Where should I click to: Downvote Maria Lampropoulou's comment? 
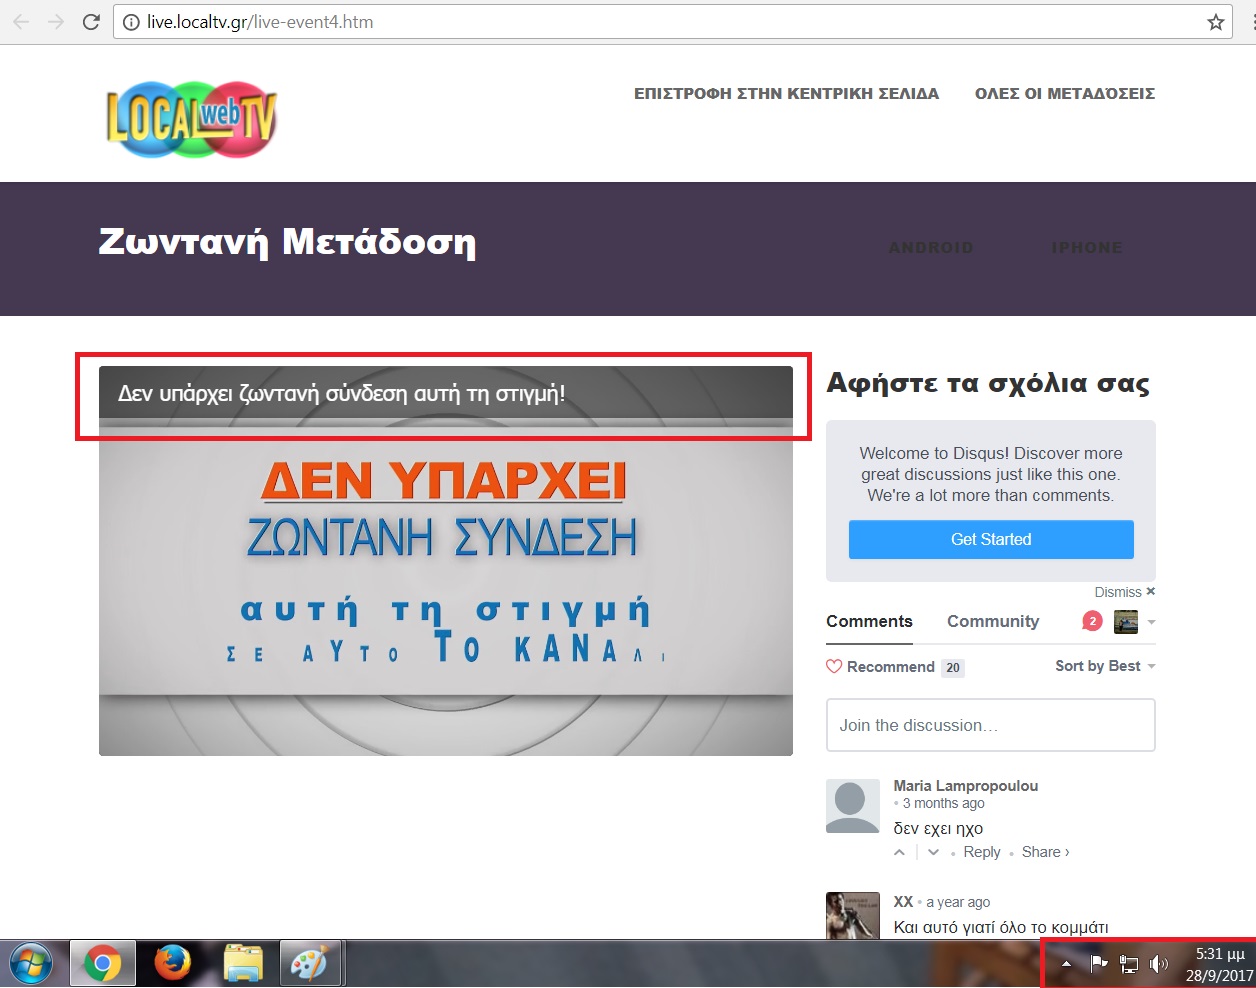tap(933, 852)
